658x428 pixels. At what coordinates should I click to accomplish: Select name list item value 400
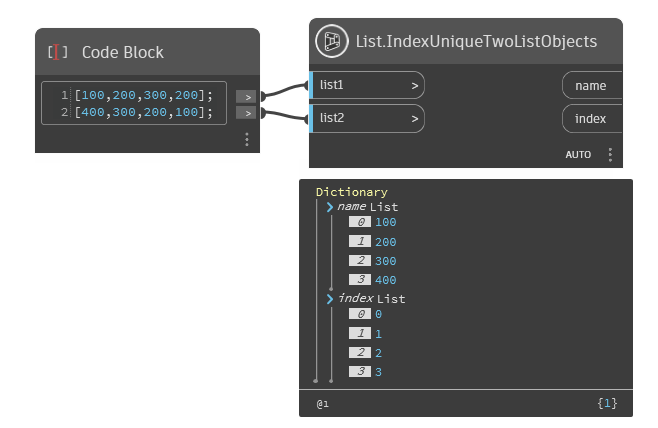tap(386, 280)
